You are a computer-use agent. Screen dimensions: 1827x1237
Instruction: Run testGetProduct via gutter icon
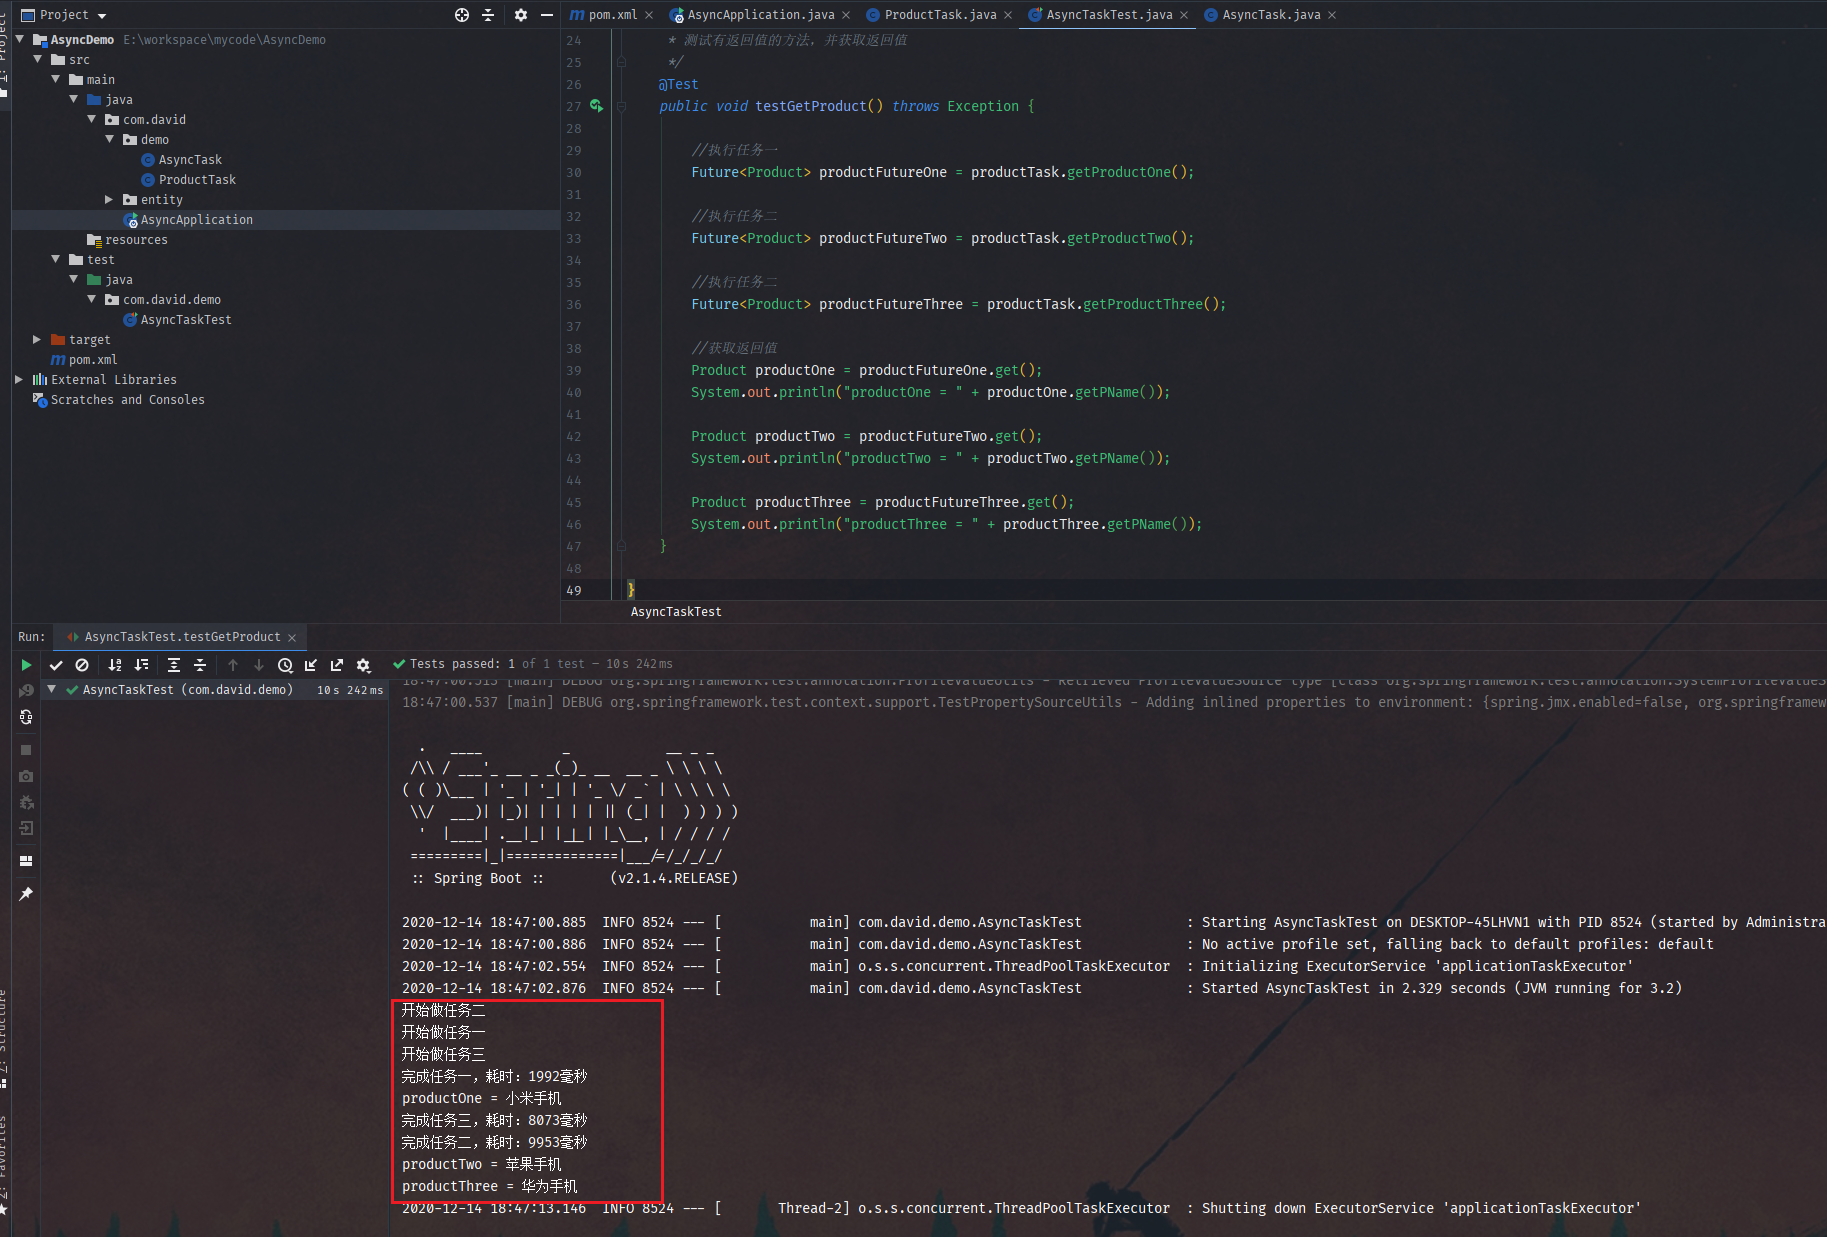click(597, 106)
